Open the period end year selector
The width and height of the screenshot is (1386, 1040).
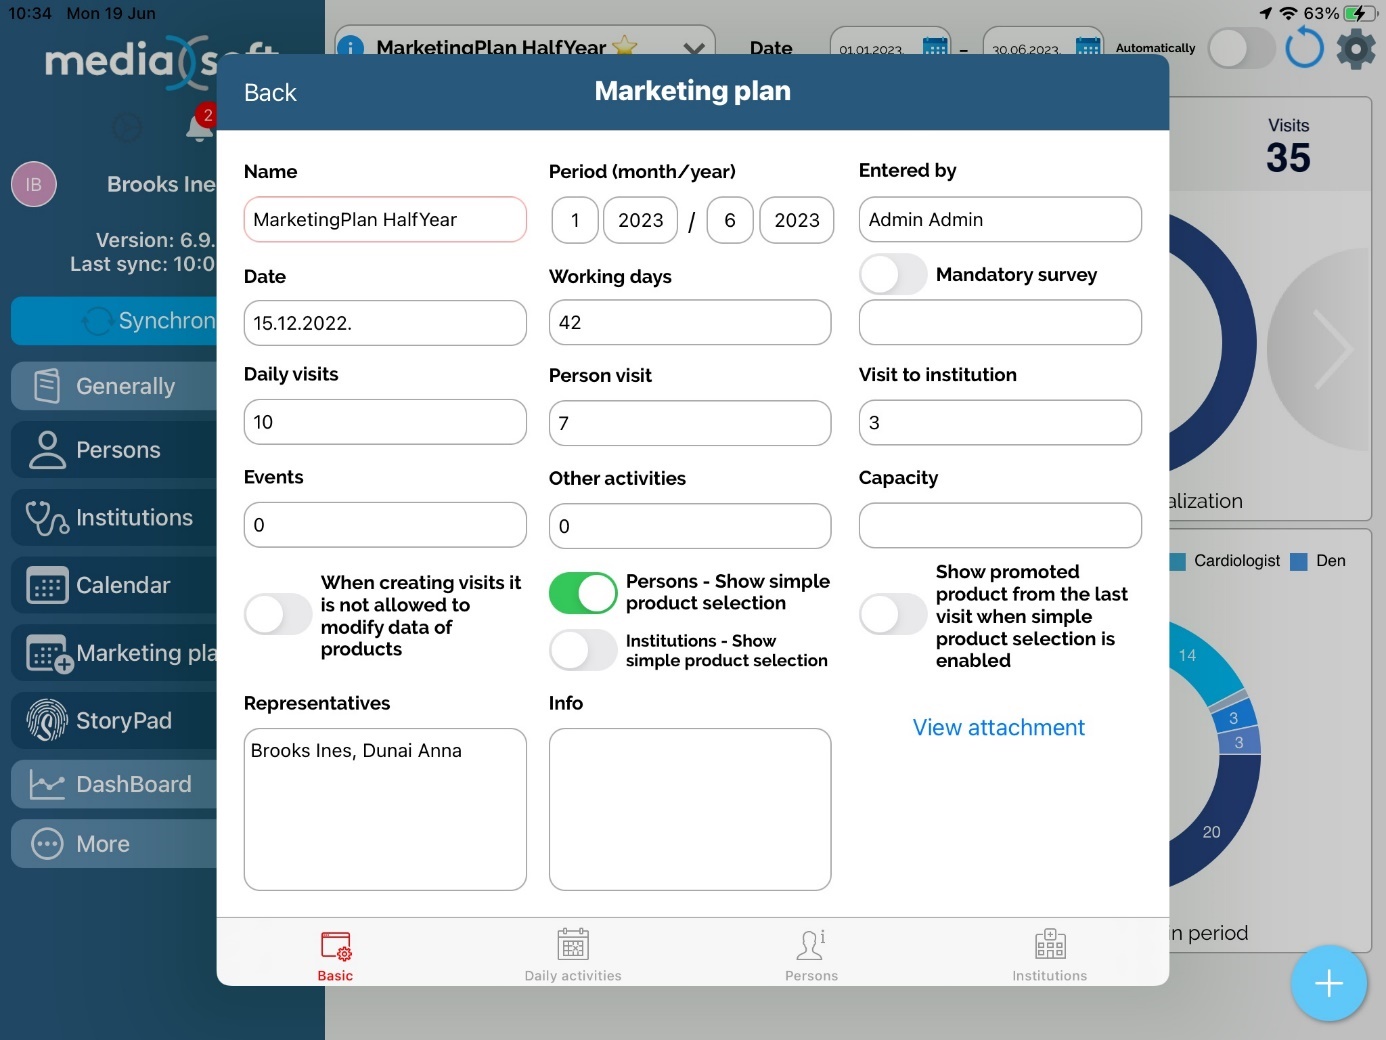[x=796, y=220]
